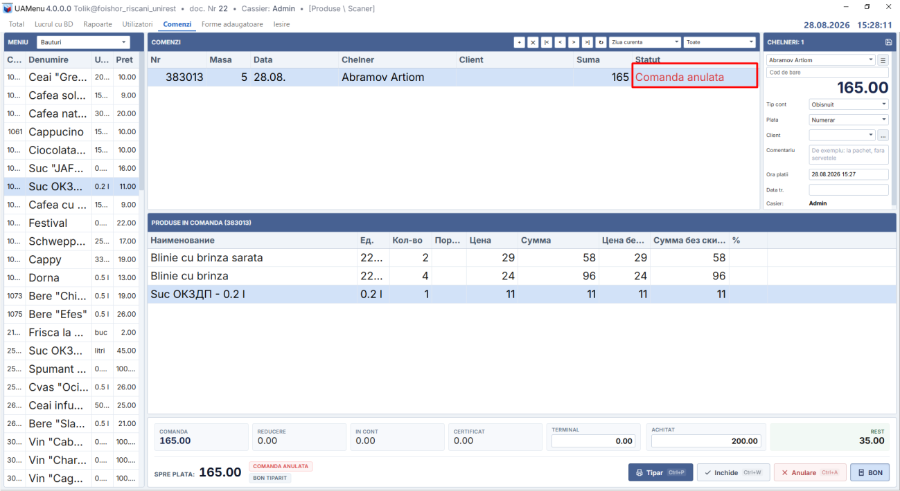Jump to last order record icon
900x491 pixels.
pos(587,42)
